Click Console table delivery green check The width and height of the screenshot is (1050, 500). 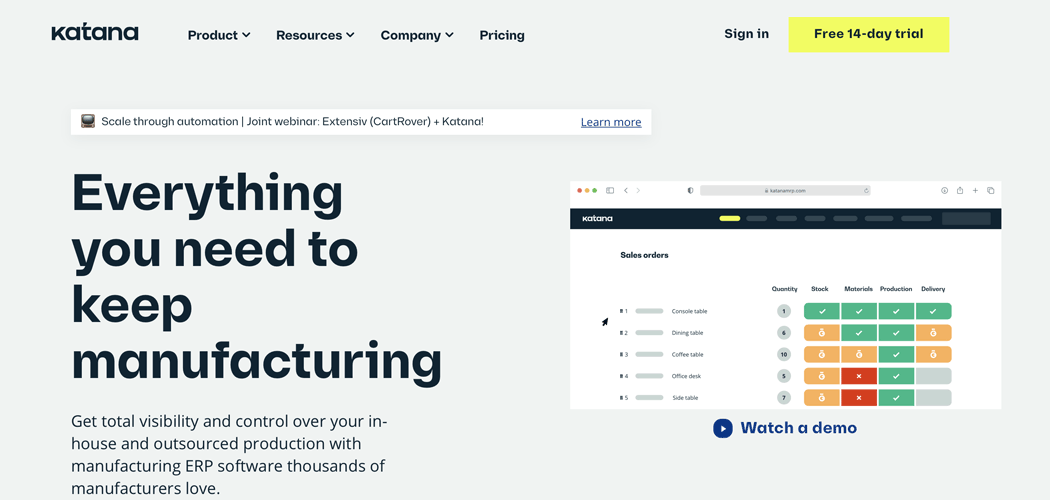933,311
